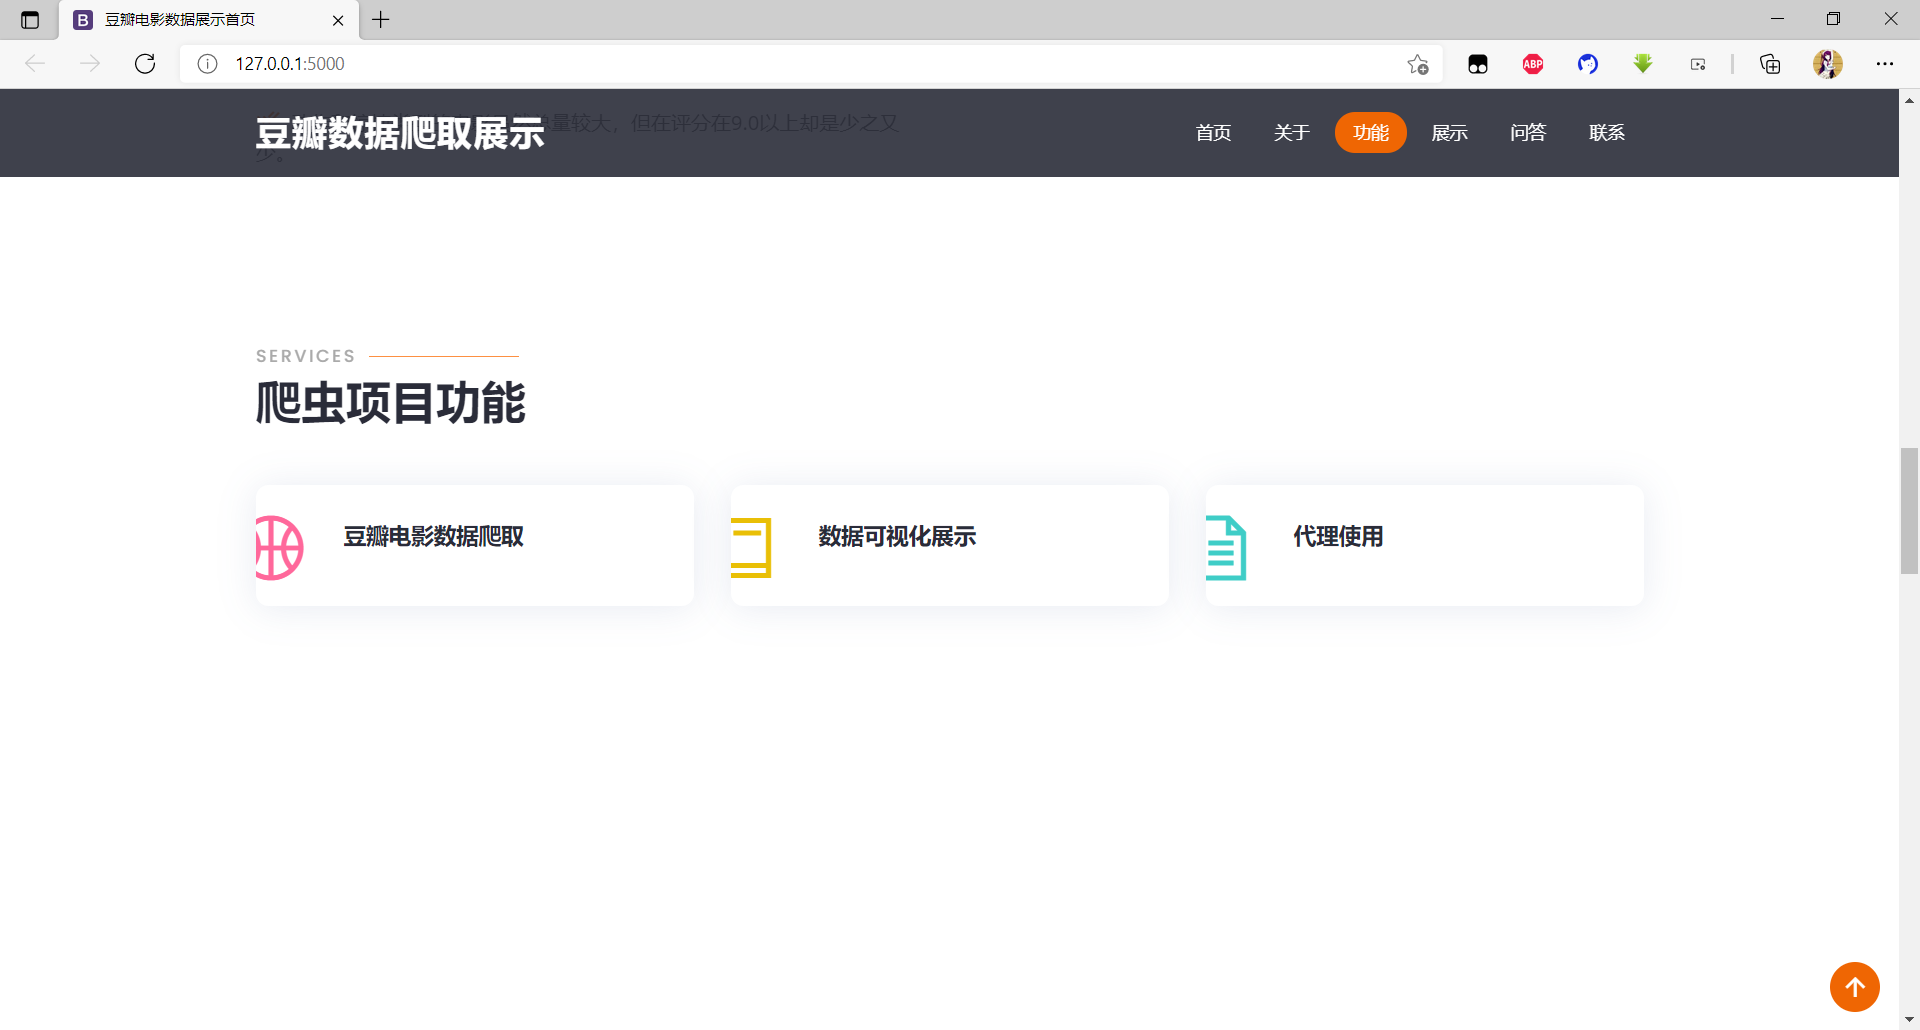The width and height of the screenshot is (1920, 1030).
Task: Open the 数据可视化展示 card title
Action: [898, 537]
